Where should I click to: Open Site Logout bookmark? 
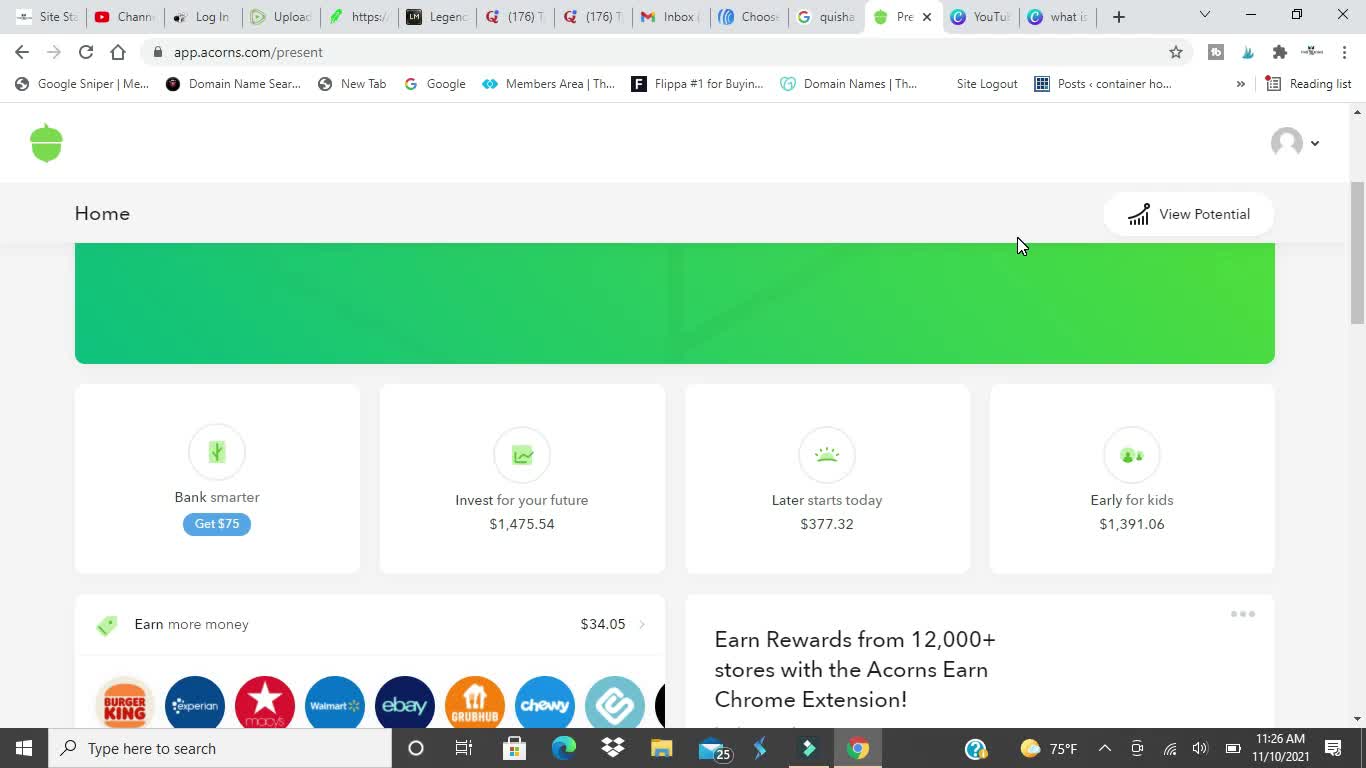(x=986, y=84)
